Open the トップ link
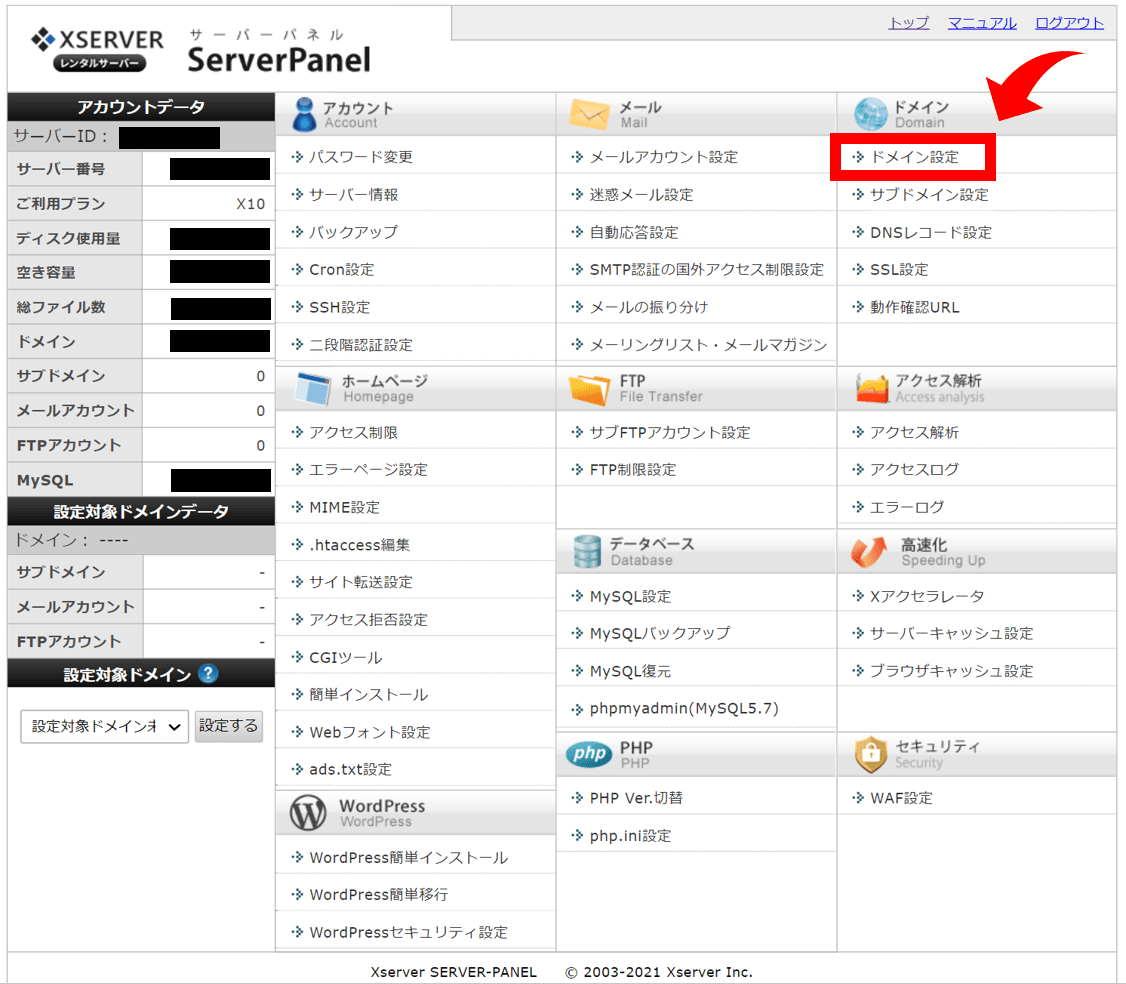The width and height of the screenshot is (1126, 984). click(x=909, y=23)
